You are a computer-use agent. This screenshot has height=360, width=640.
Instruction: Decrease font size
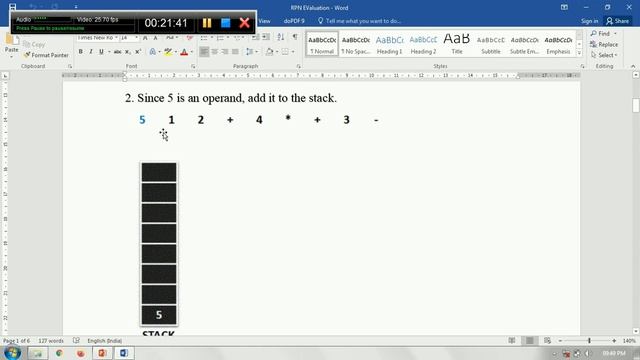[156, 38]
